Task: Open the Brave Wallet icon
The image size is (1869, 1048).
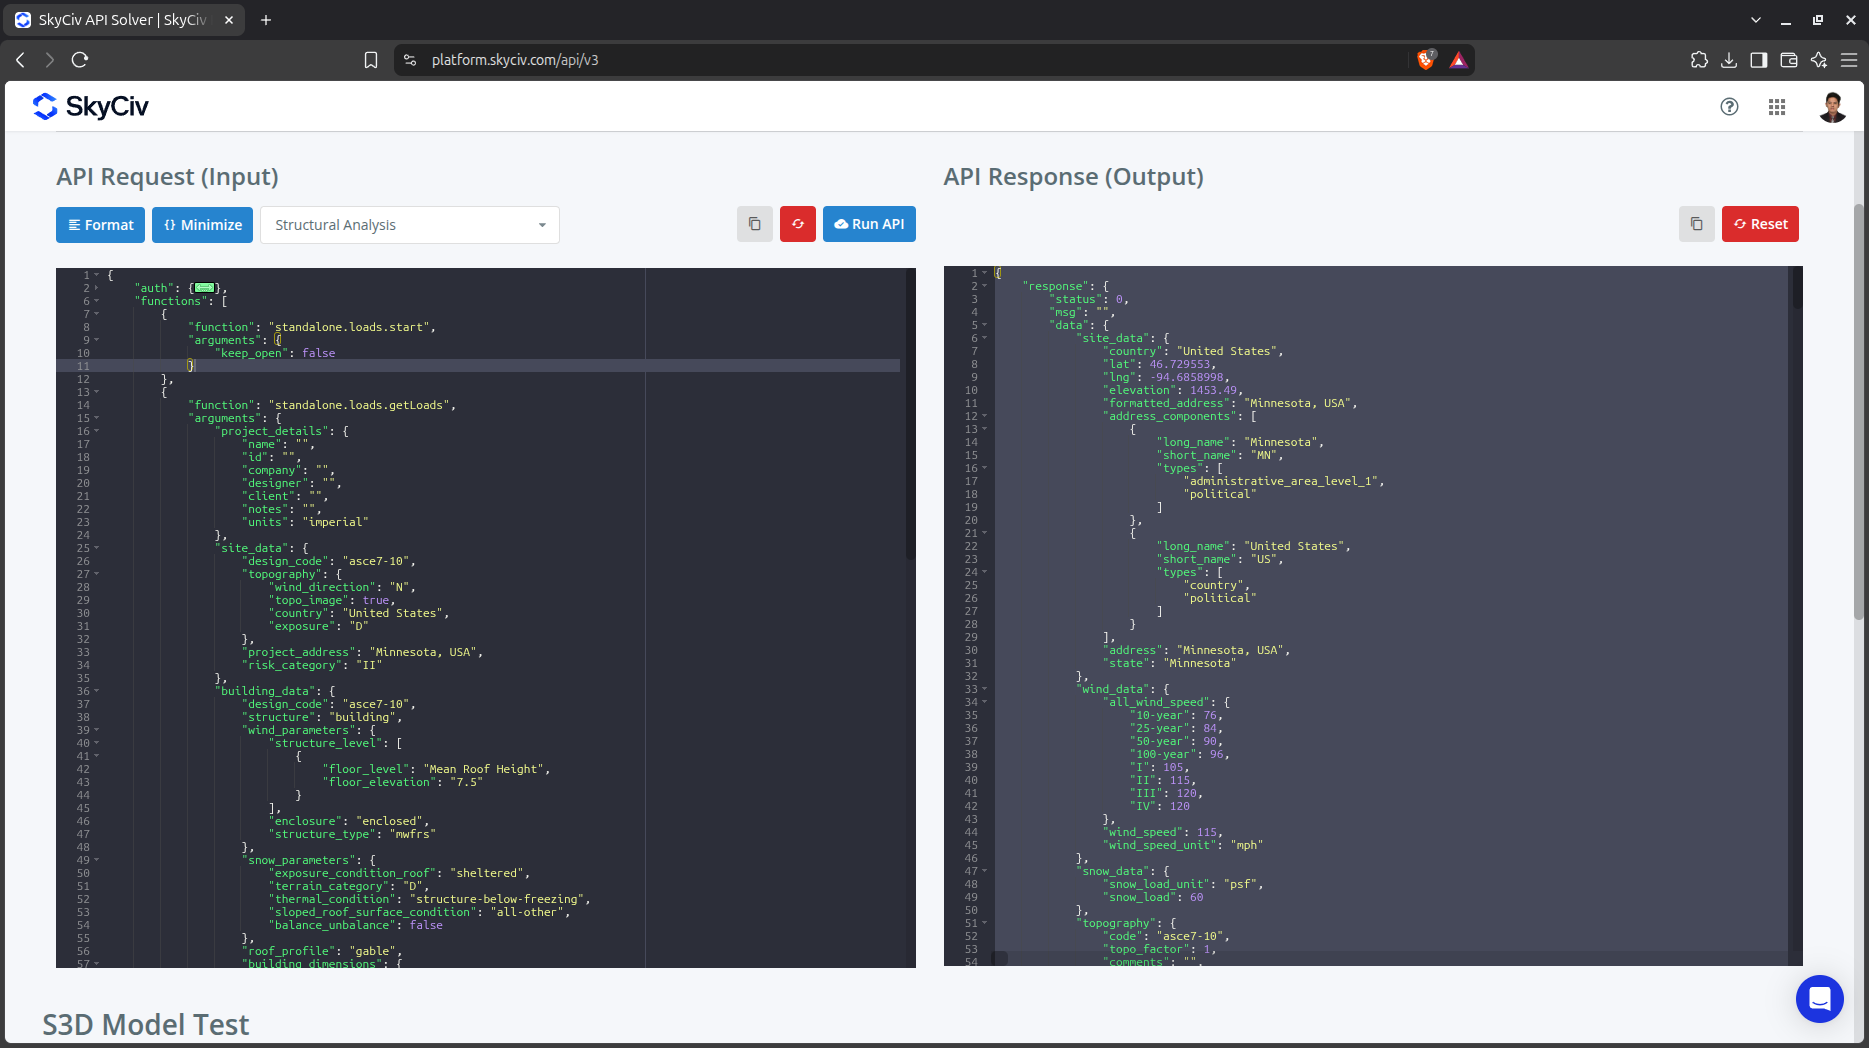Action: coord(1789,60)
